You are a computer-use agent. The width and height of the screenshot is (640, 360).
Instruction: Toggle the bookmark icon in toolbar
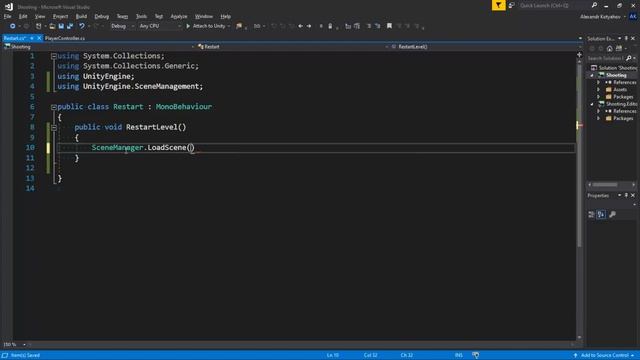(x=389, y=26)
